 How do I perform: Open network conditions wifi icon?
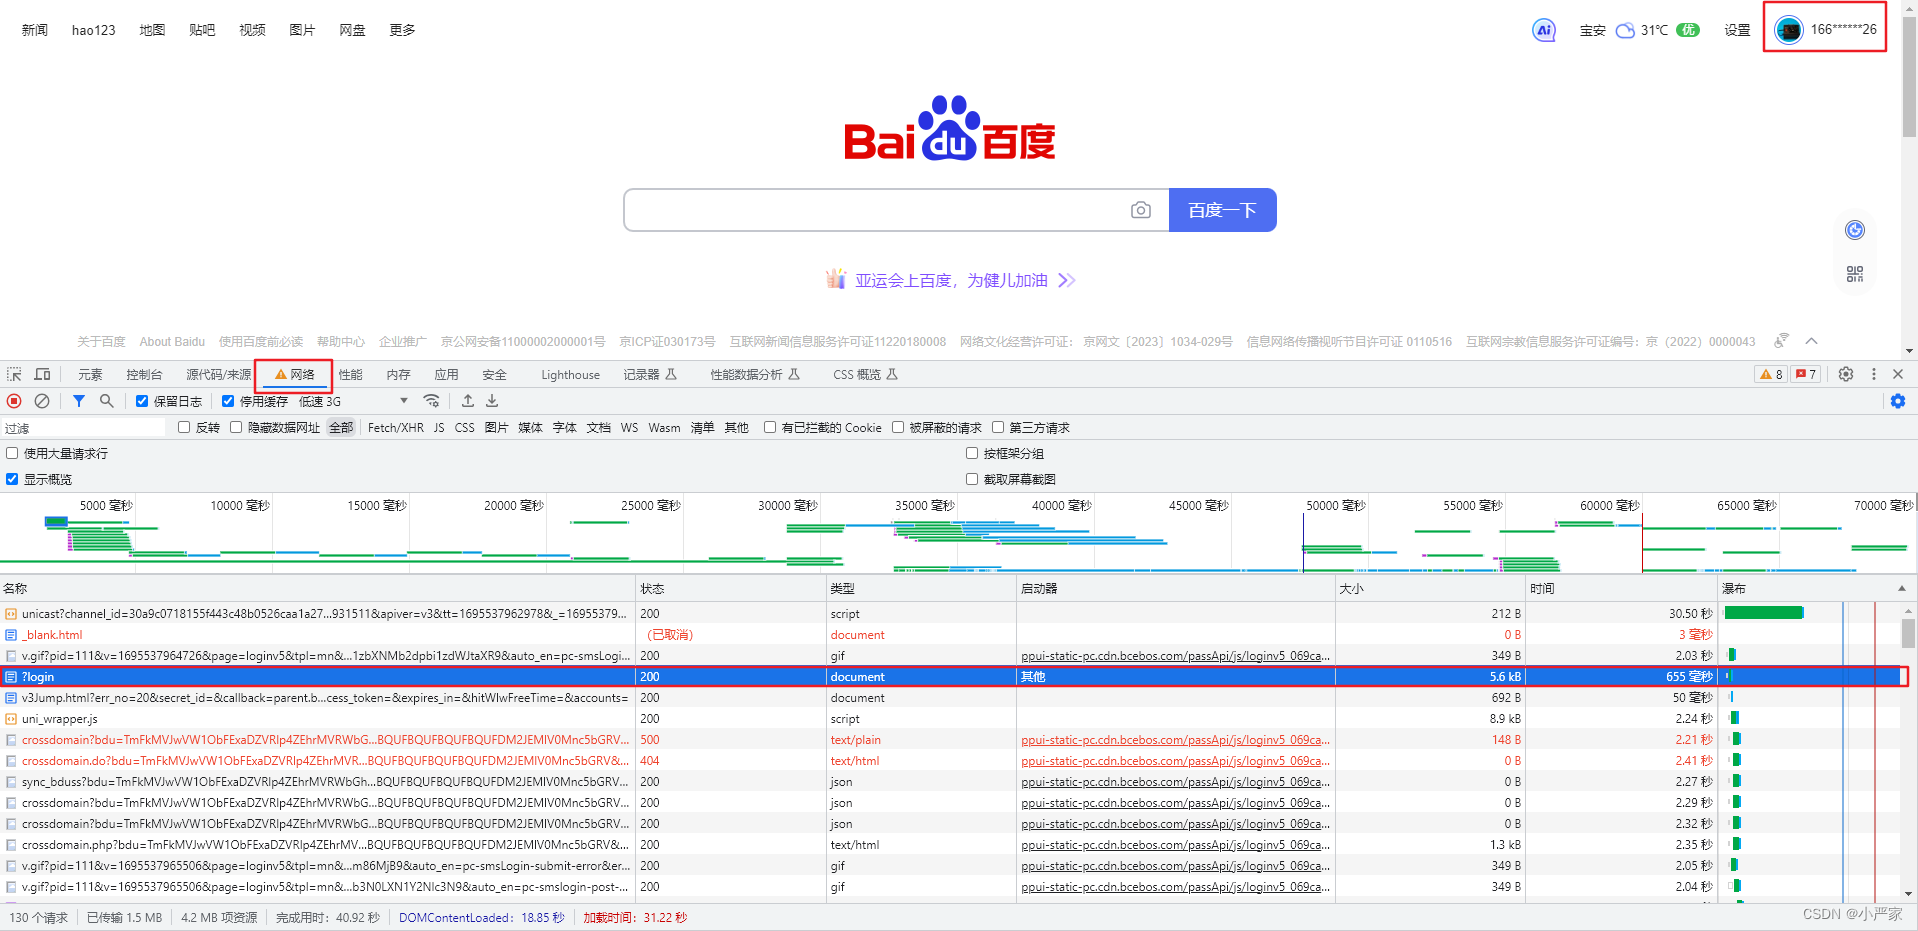(x=431, y=401)
